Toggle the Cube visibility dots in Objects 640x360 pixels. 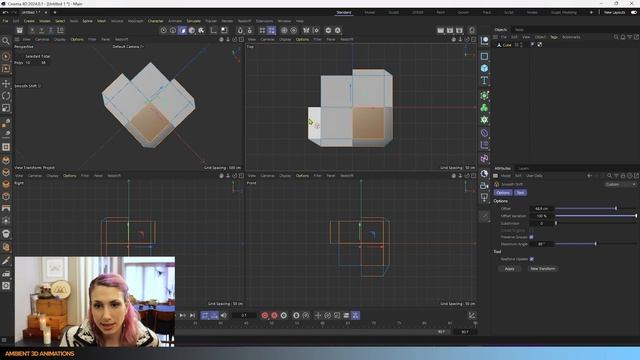(521, 44)
